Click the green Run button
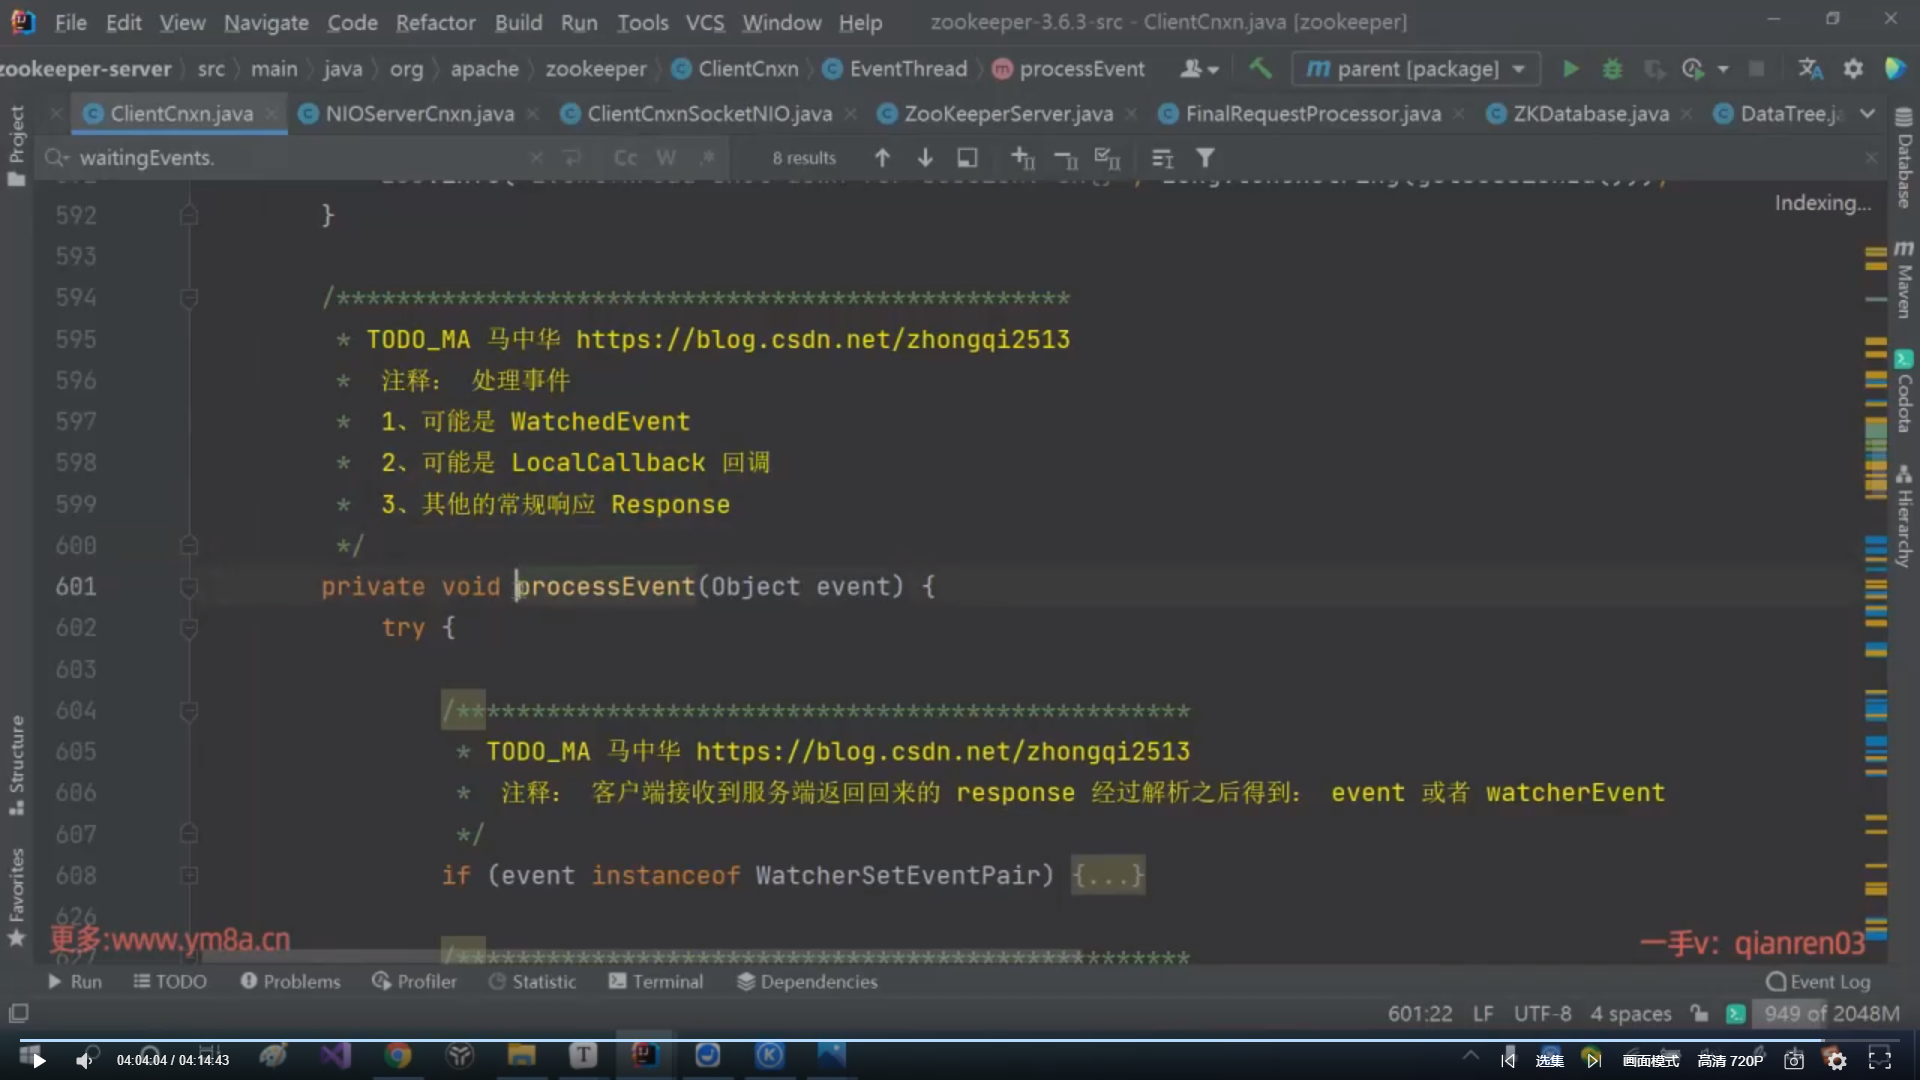 click(x=1570, y=69)
